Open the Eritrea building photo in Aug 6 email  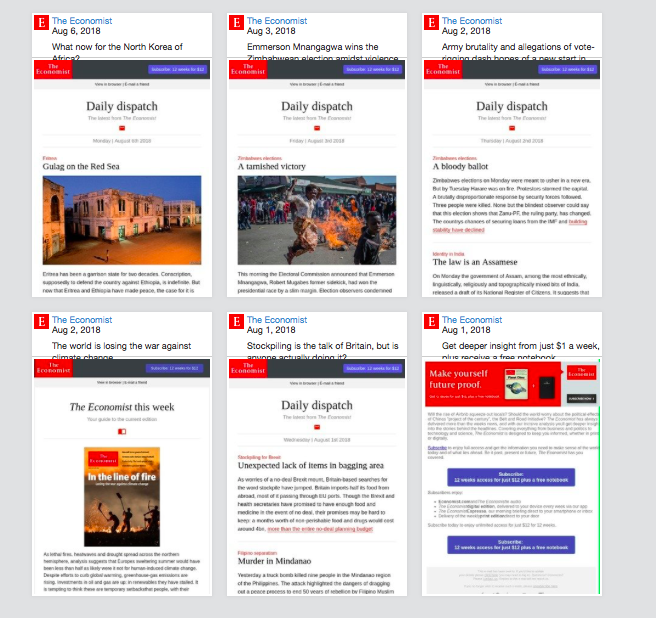[x=122, y=220]
